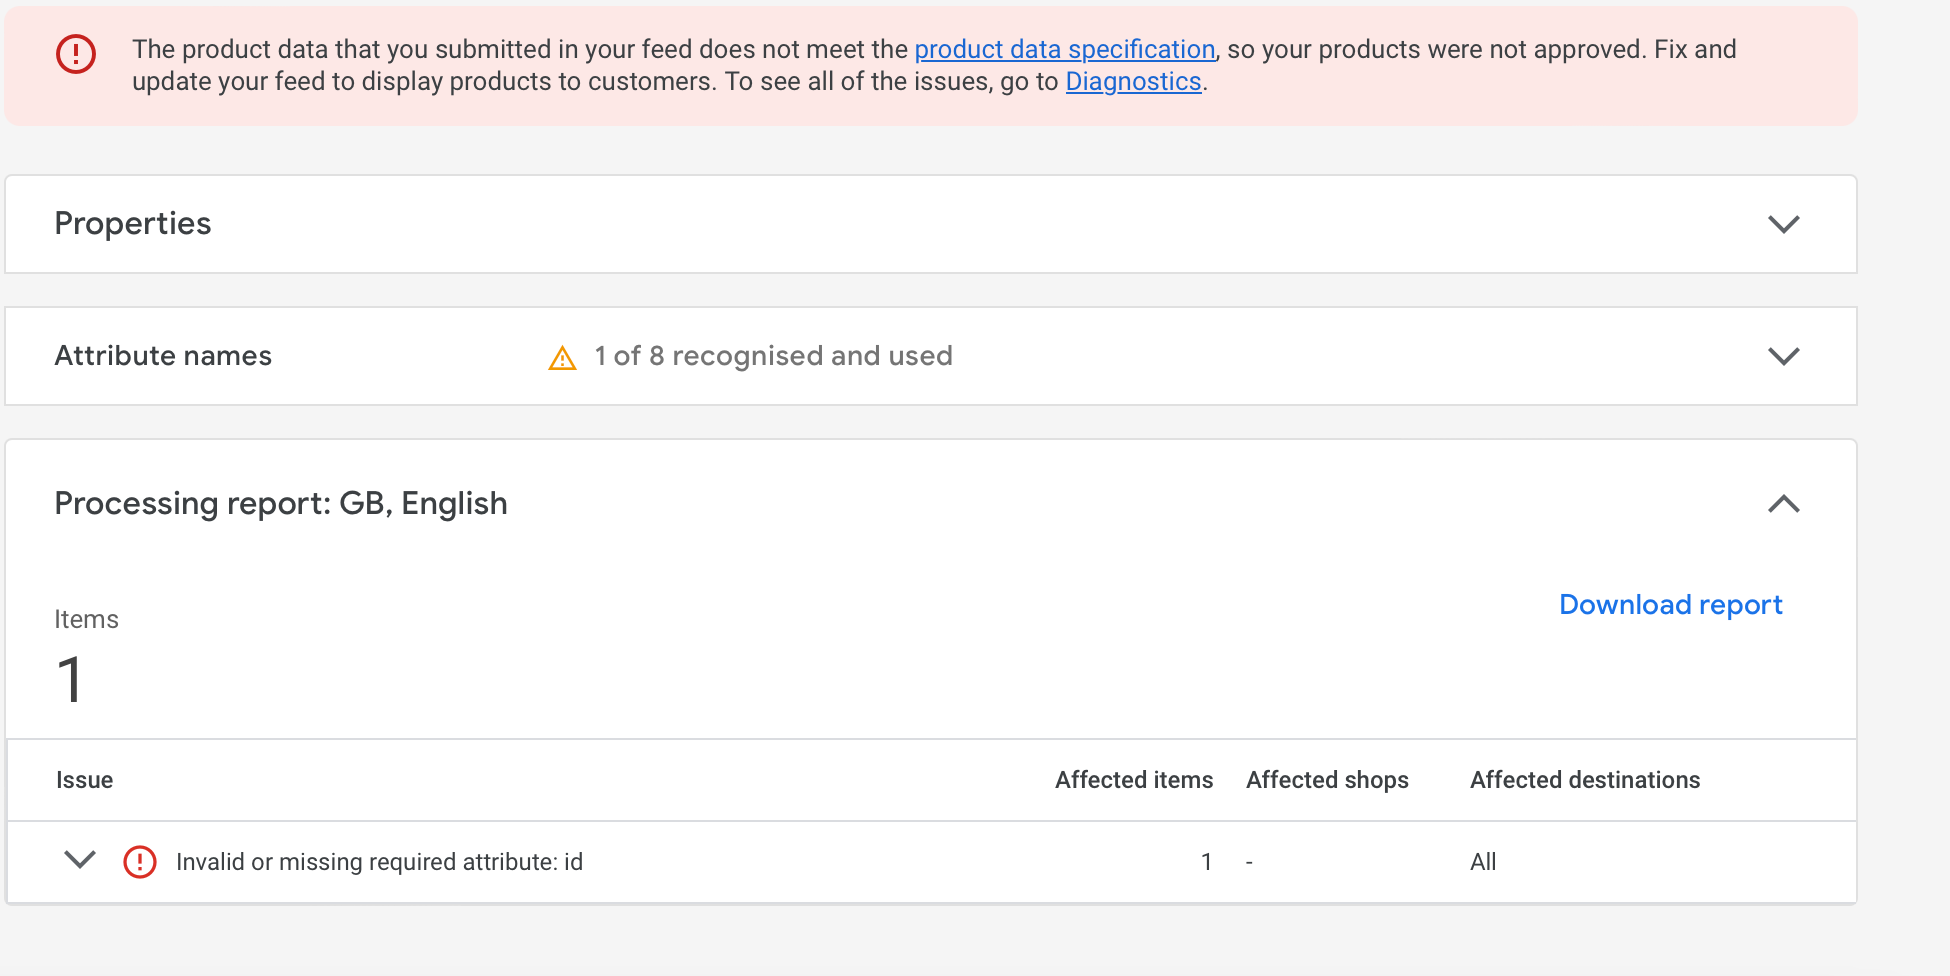The width and height of the screenshot is (1950, 976).
Task: Click the Affected destinations column header
Action: tap(1584, 780)
